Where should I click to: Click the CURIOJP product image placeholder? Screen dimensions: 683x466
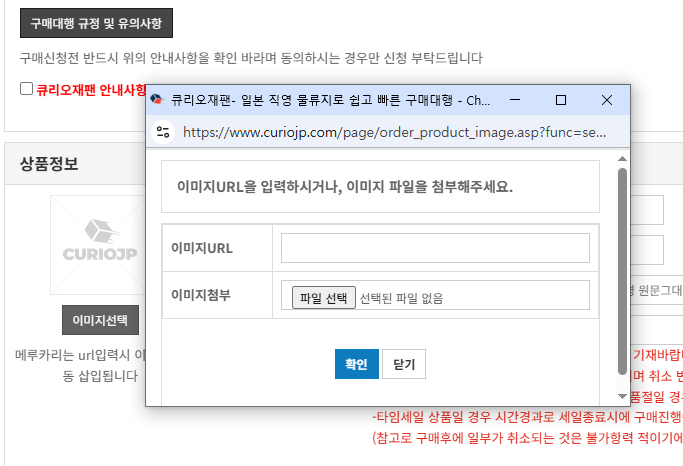[x=98, y=245]
